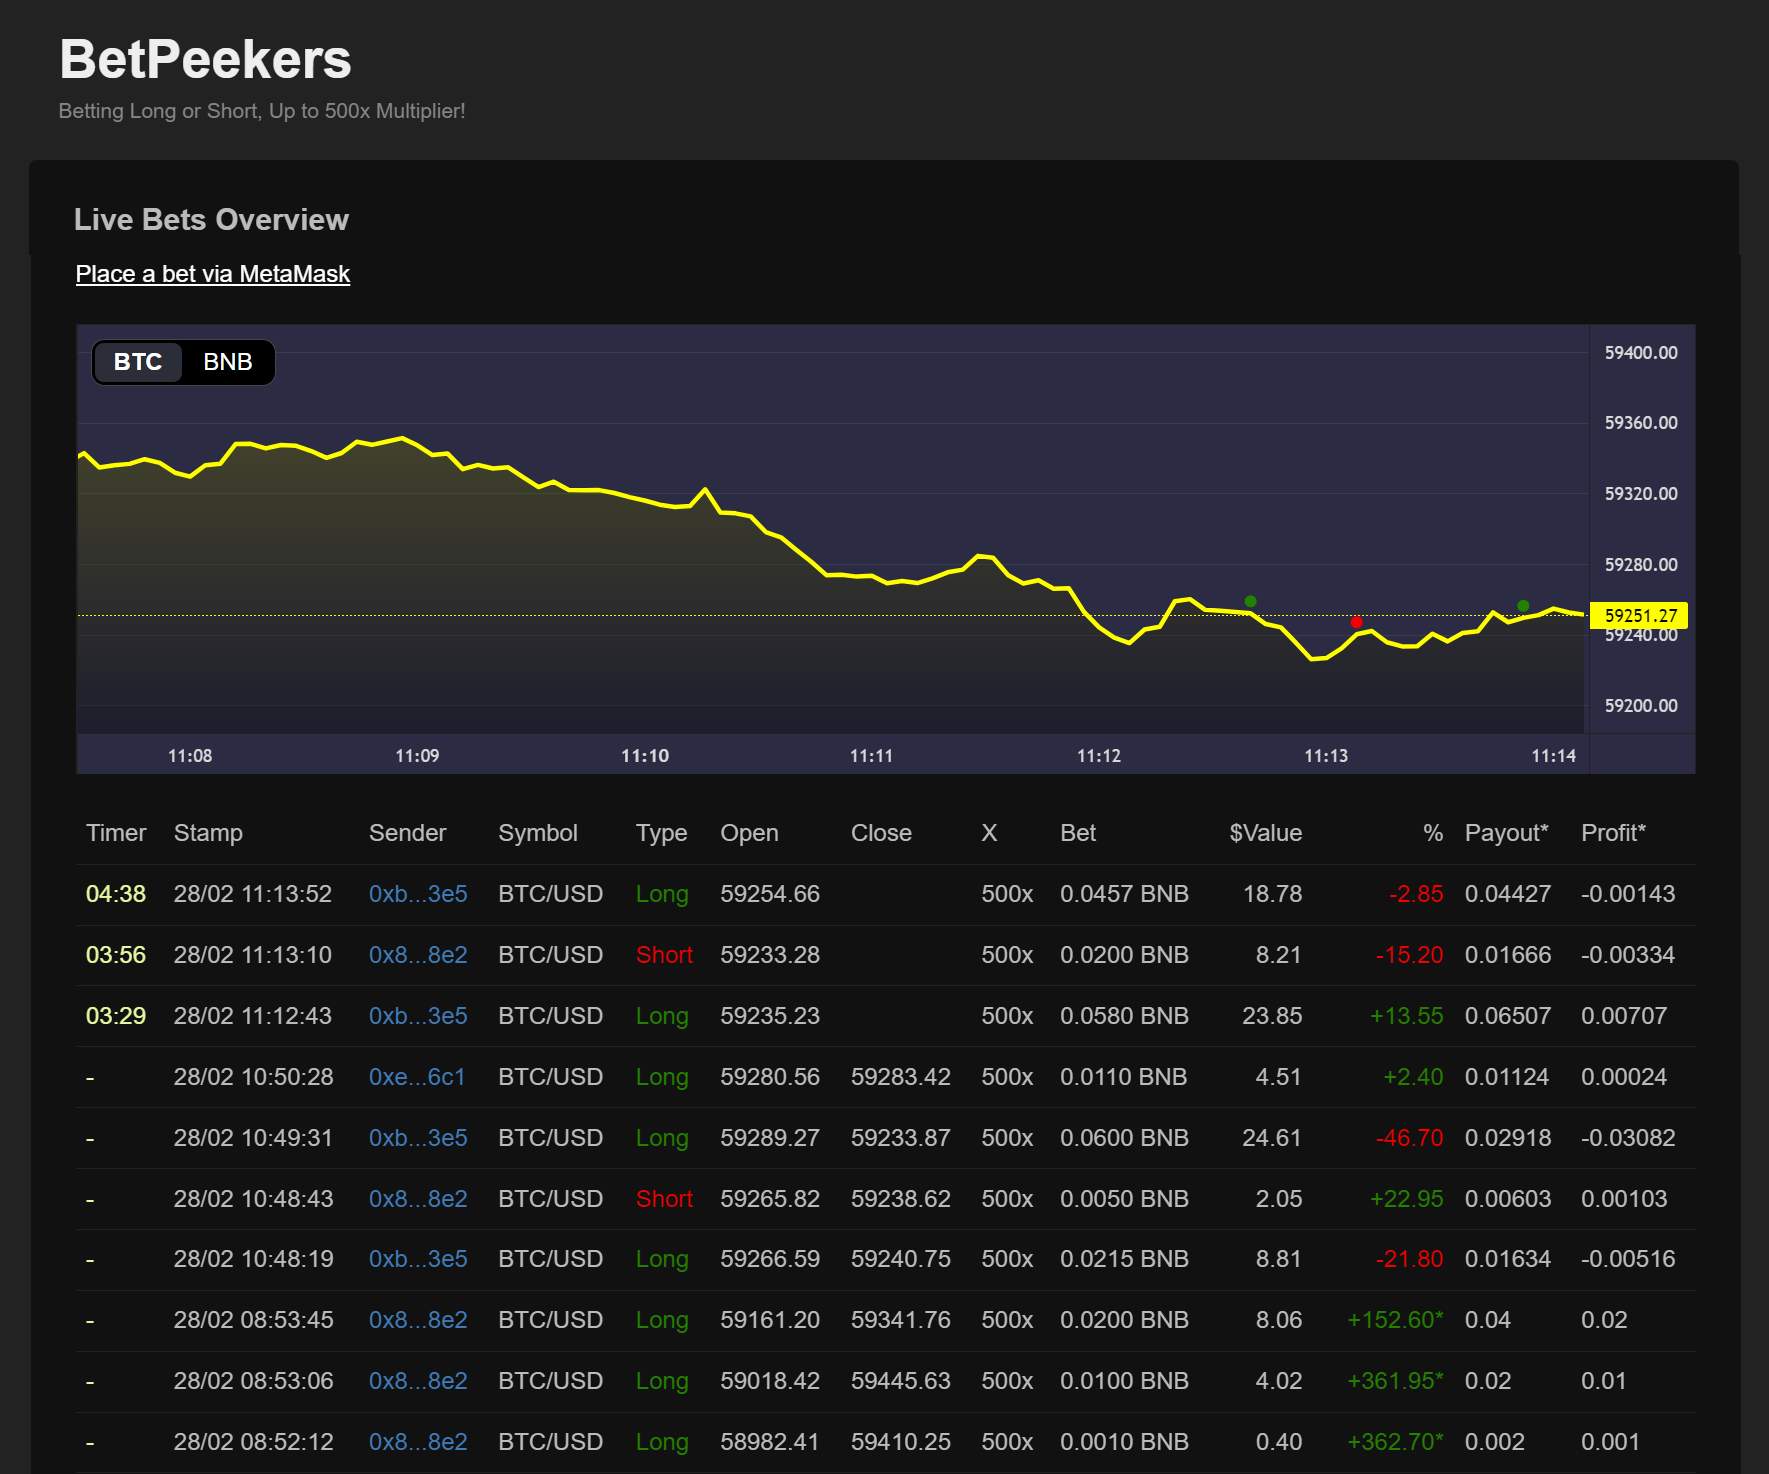Image resolution: width=1769 pixels, height=1474 pixels.
Task: Open sender 0xb...3e5 in the 10:48:19 row
Action: (418, 1259)
